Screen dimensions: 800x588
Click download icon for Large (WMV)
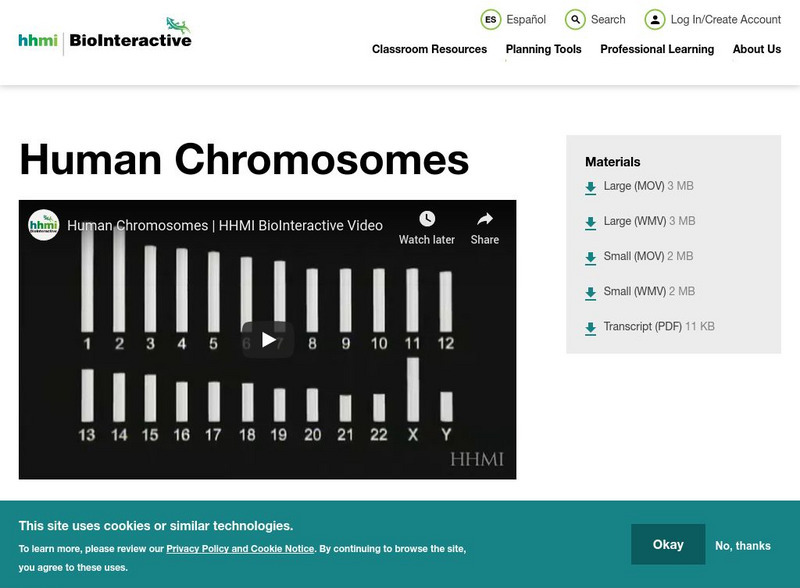coord(590,223)
